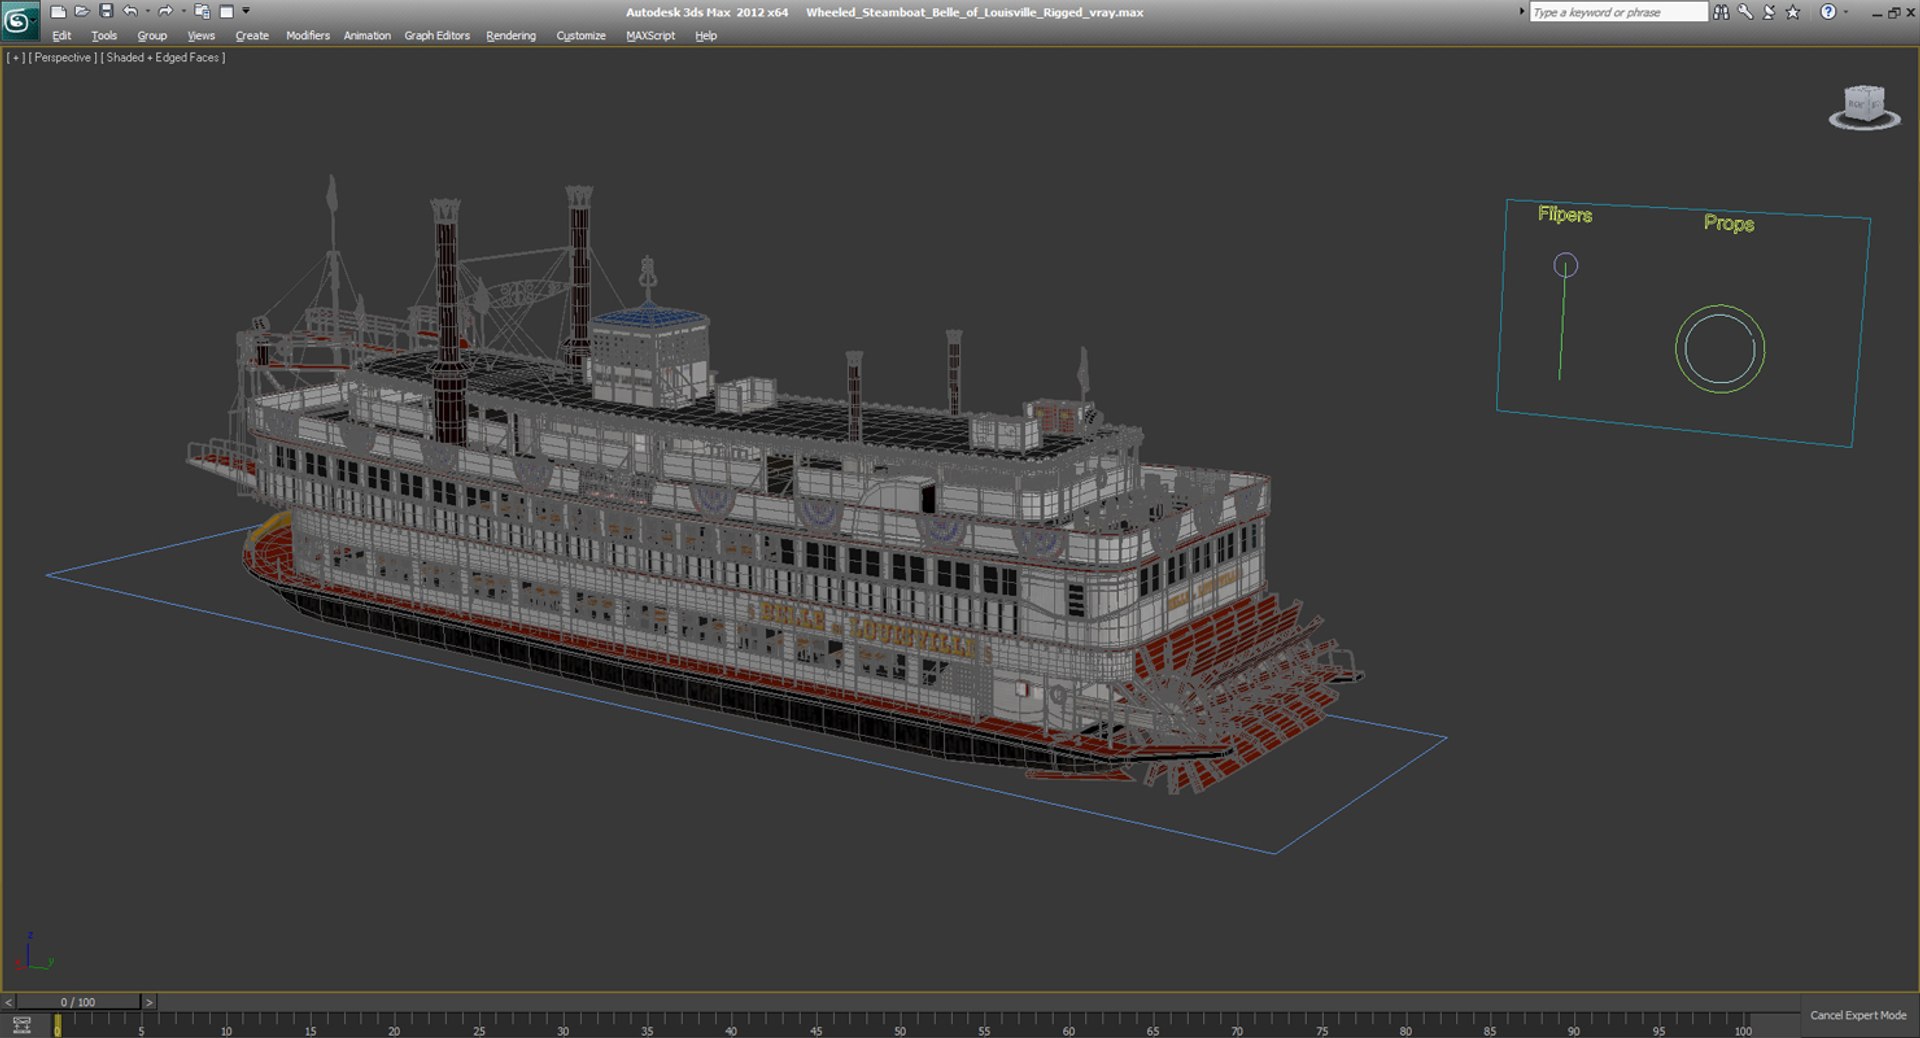
Task: Click the Flipers slider circle handle
Action: (1565, 265)
